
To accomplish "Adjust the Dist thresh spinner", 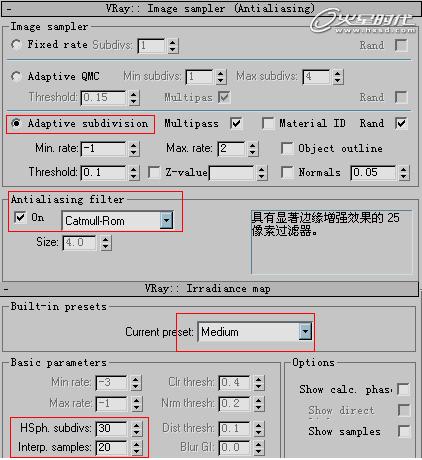I will (259, 429).
